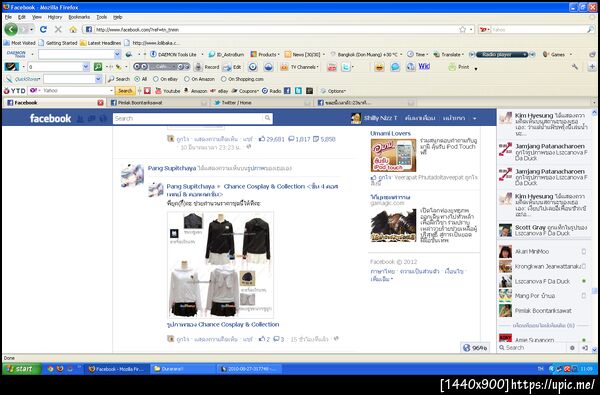Open the Coupons dropdown

click(245, 91)
